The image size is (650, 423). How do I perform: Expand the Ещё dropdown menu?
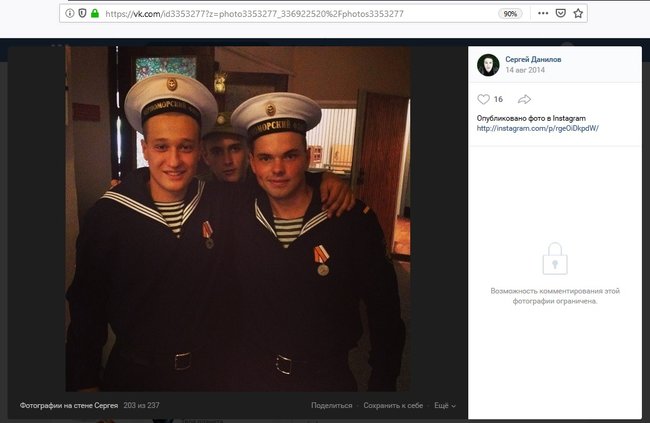click(x=445, y=406)
